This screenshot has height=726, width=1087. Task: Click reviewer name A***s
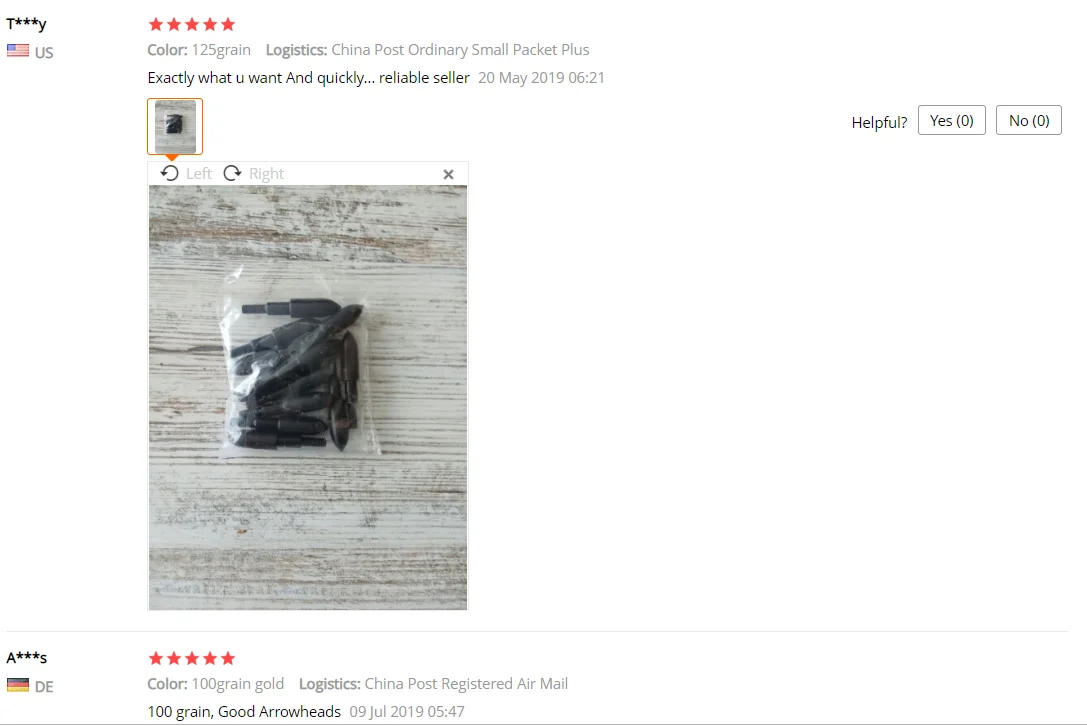(27, 657)
